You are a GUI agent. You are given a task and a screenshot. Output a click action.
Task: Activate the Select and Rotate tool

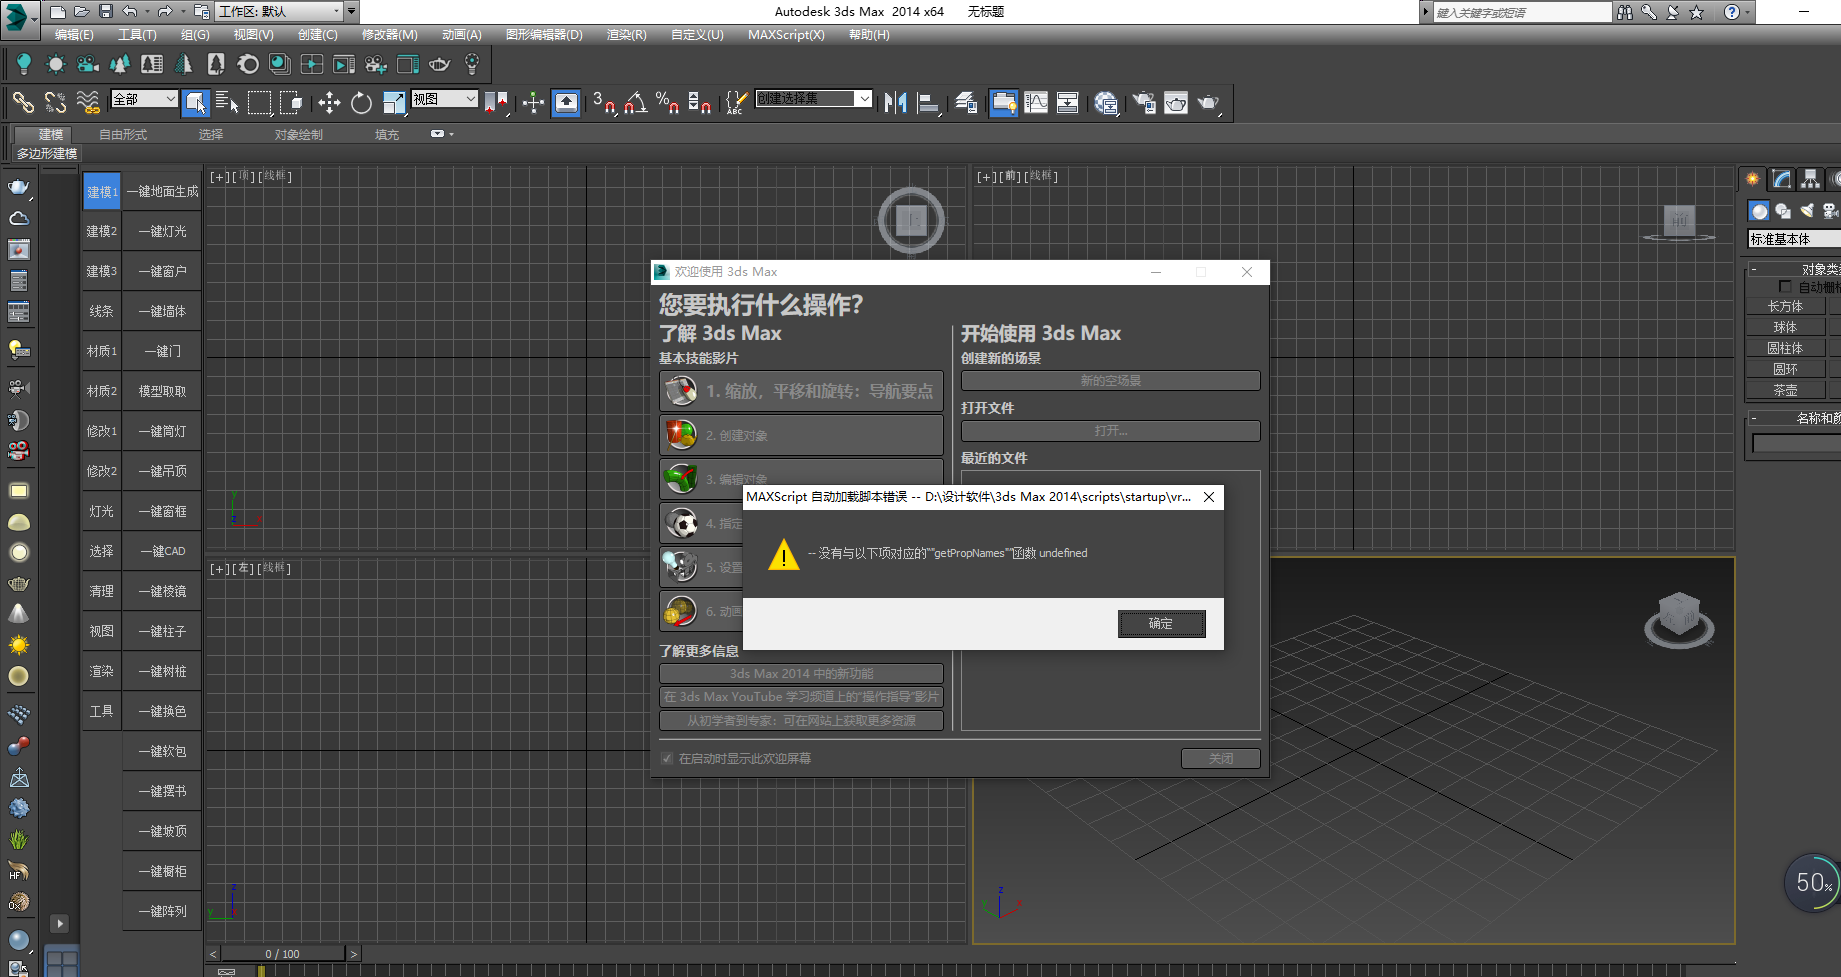point(361,102)
